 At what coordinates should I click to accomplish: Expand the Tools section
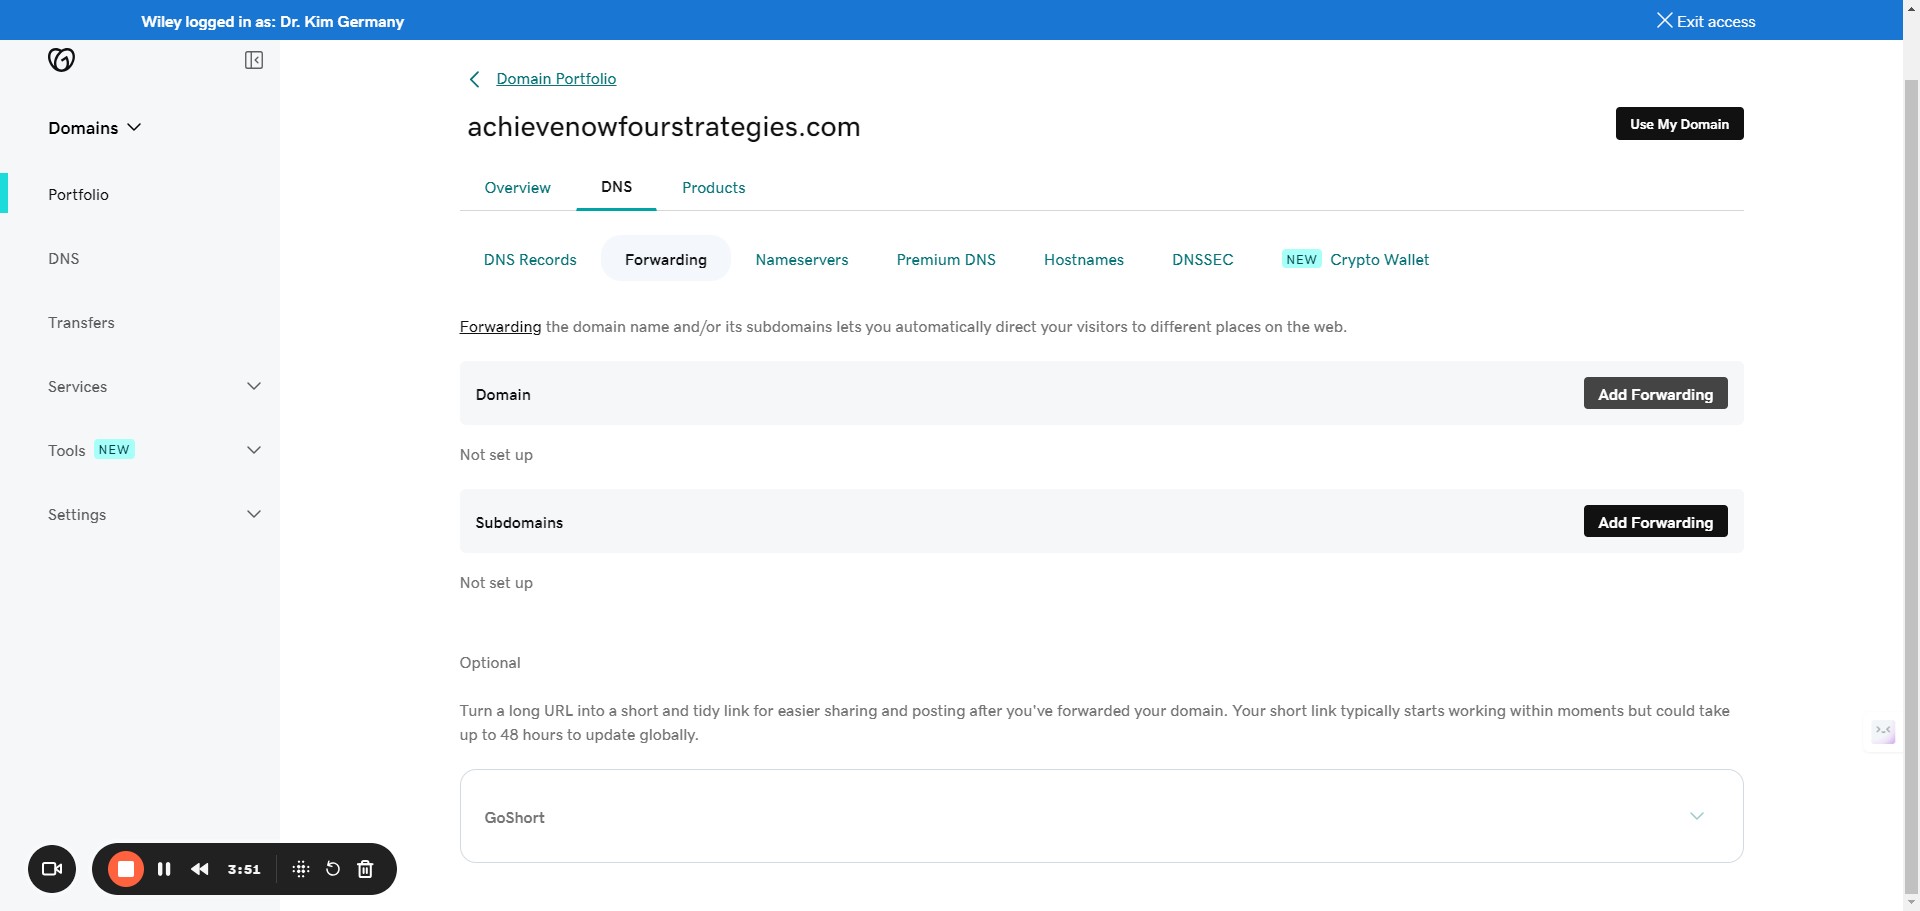pos(253,450)
